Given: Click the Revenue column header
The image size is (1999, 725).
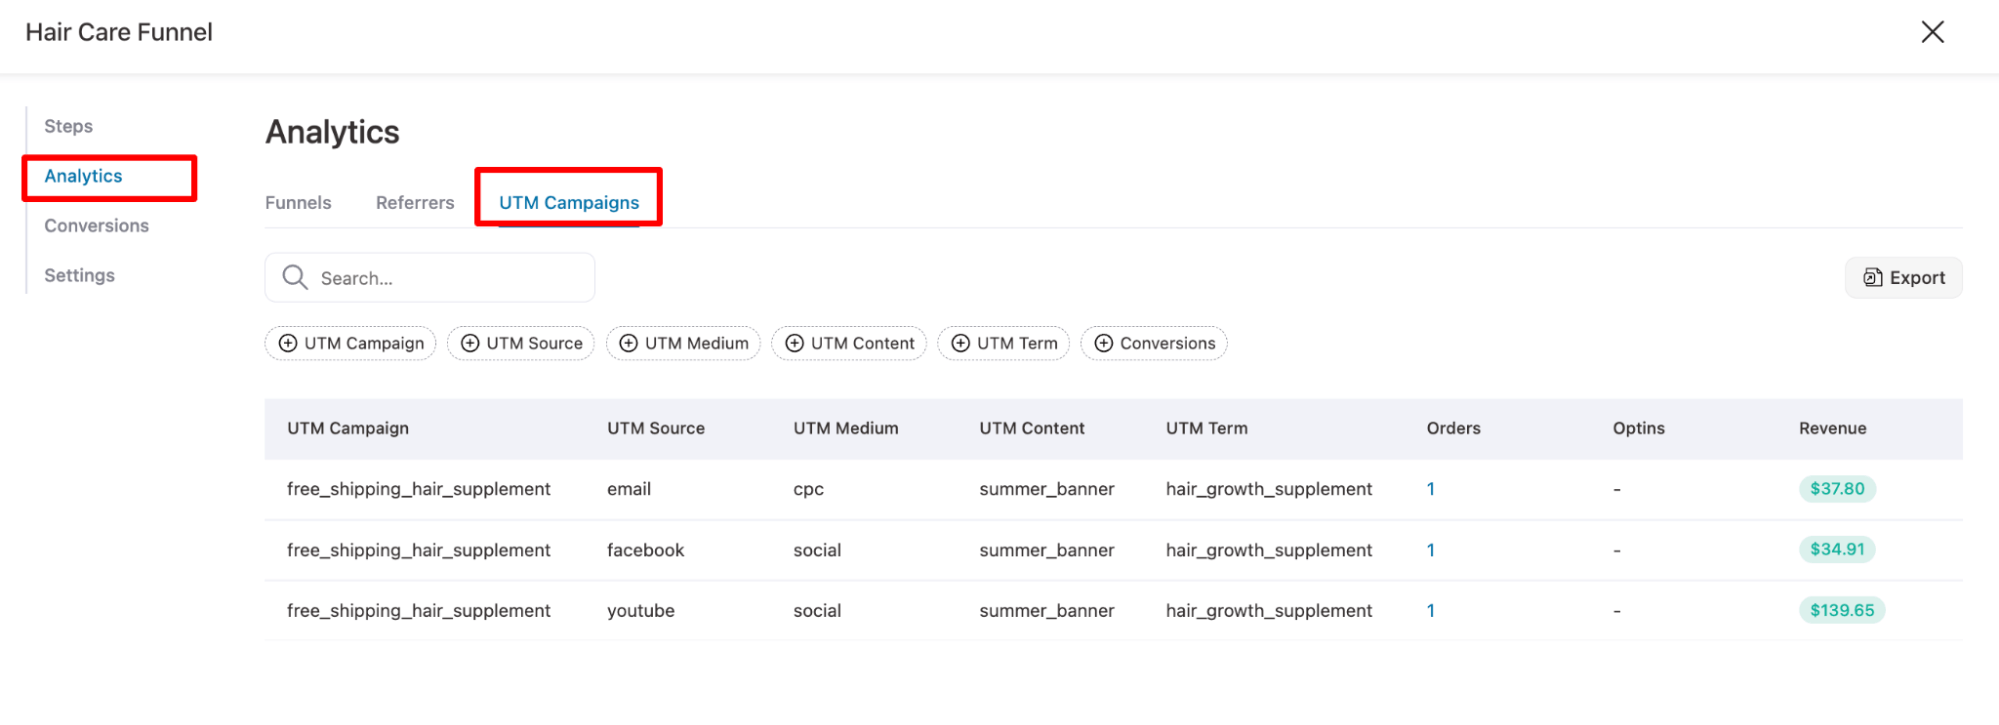Looking at the screenshot, I should 1833,428.
